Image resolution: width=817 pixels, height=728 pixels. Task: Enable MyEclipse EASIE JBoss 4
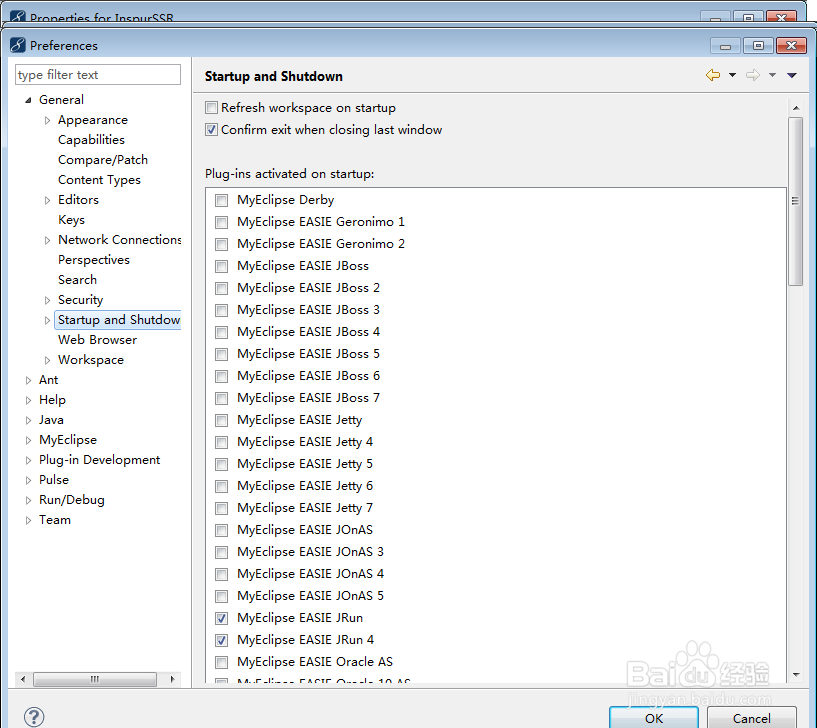pyautogui.click(x=221, y=332)
